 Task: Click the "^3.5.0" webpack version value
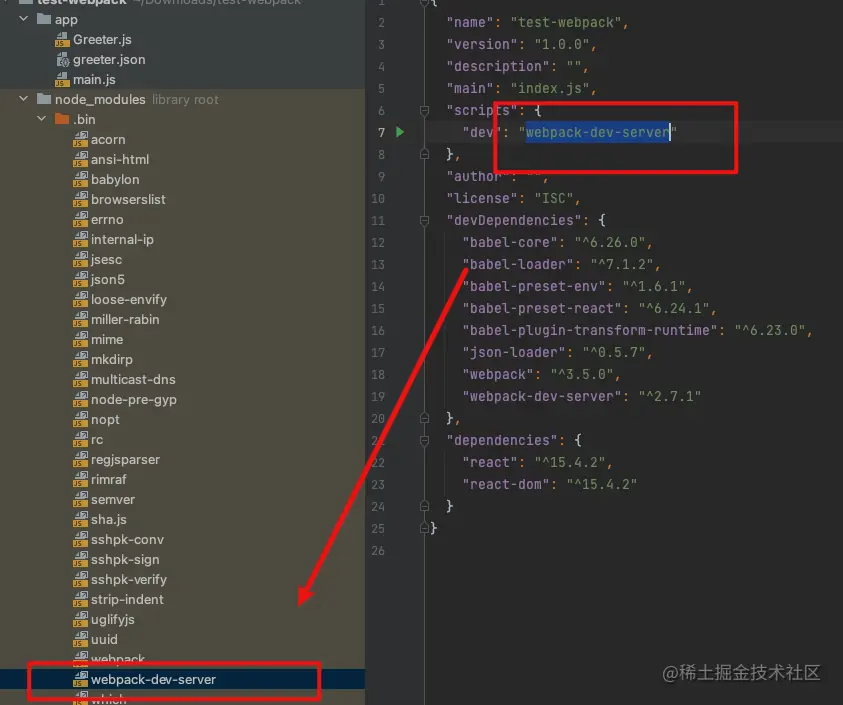click(x=582, y=374)
